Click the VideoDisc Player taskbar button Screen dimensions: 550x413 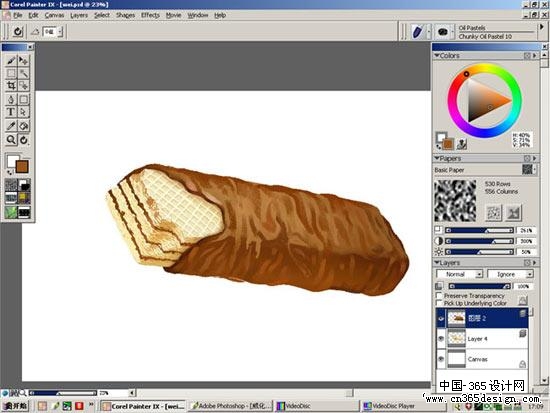coord(389,406)
